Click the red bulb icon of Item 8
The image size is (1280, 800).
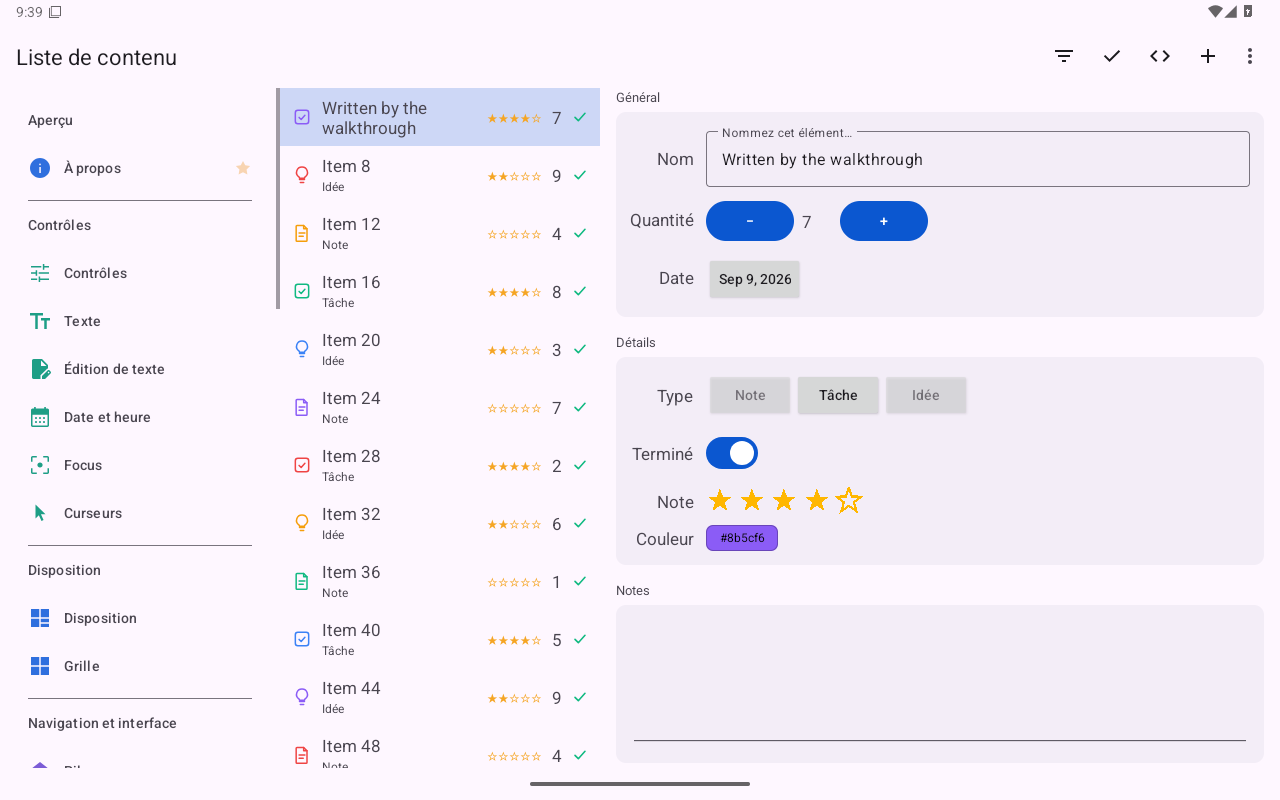coord(302,175)
